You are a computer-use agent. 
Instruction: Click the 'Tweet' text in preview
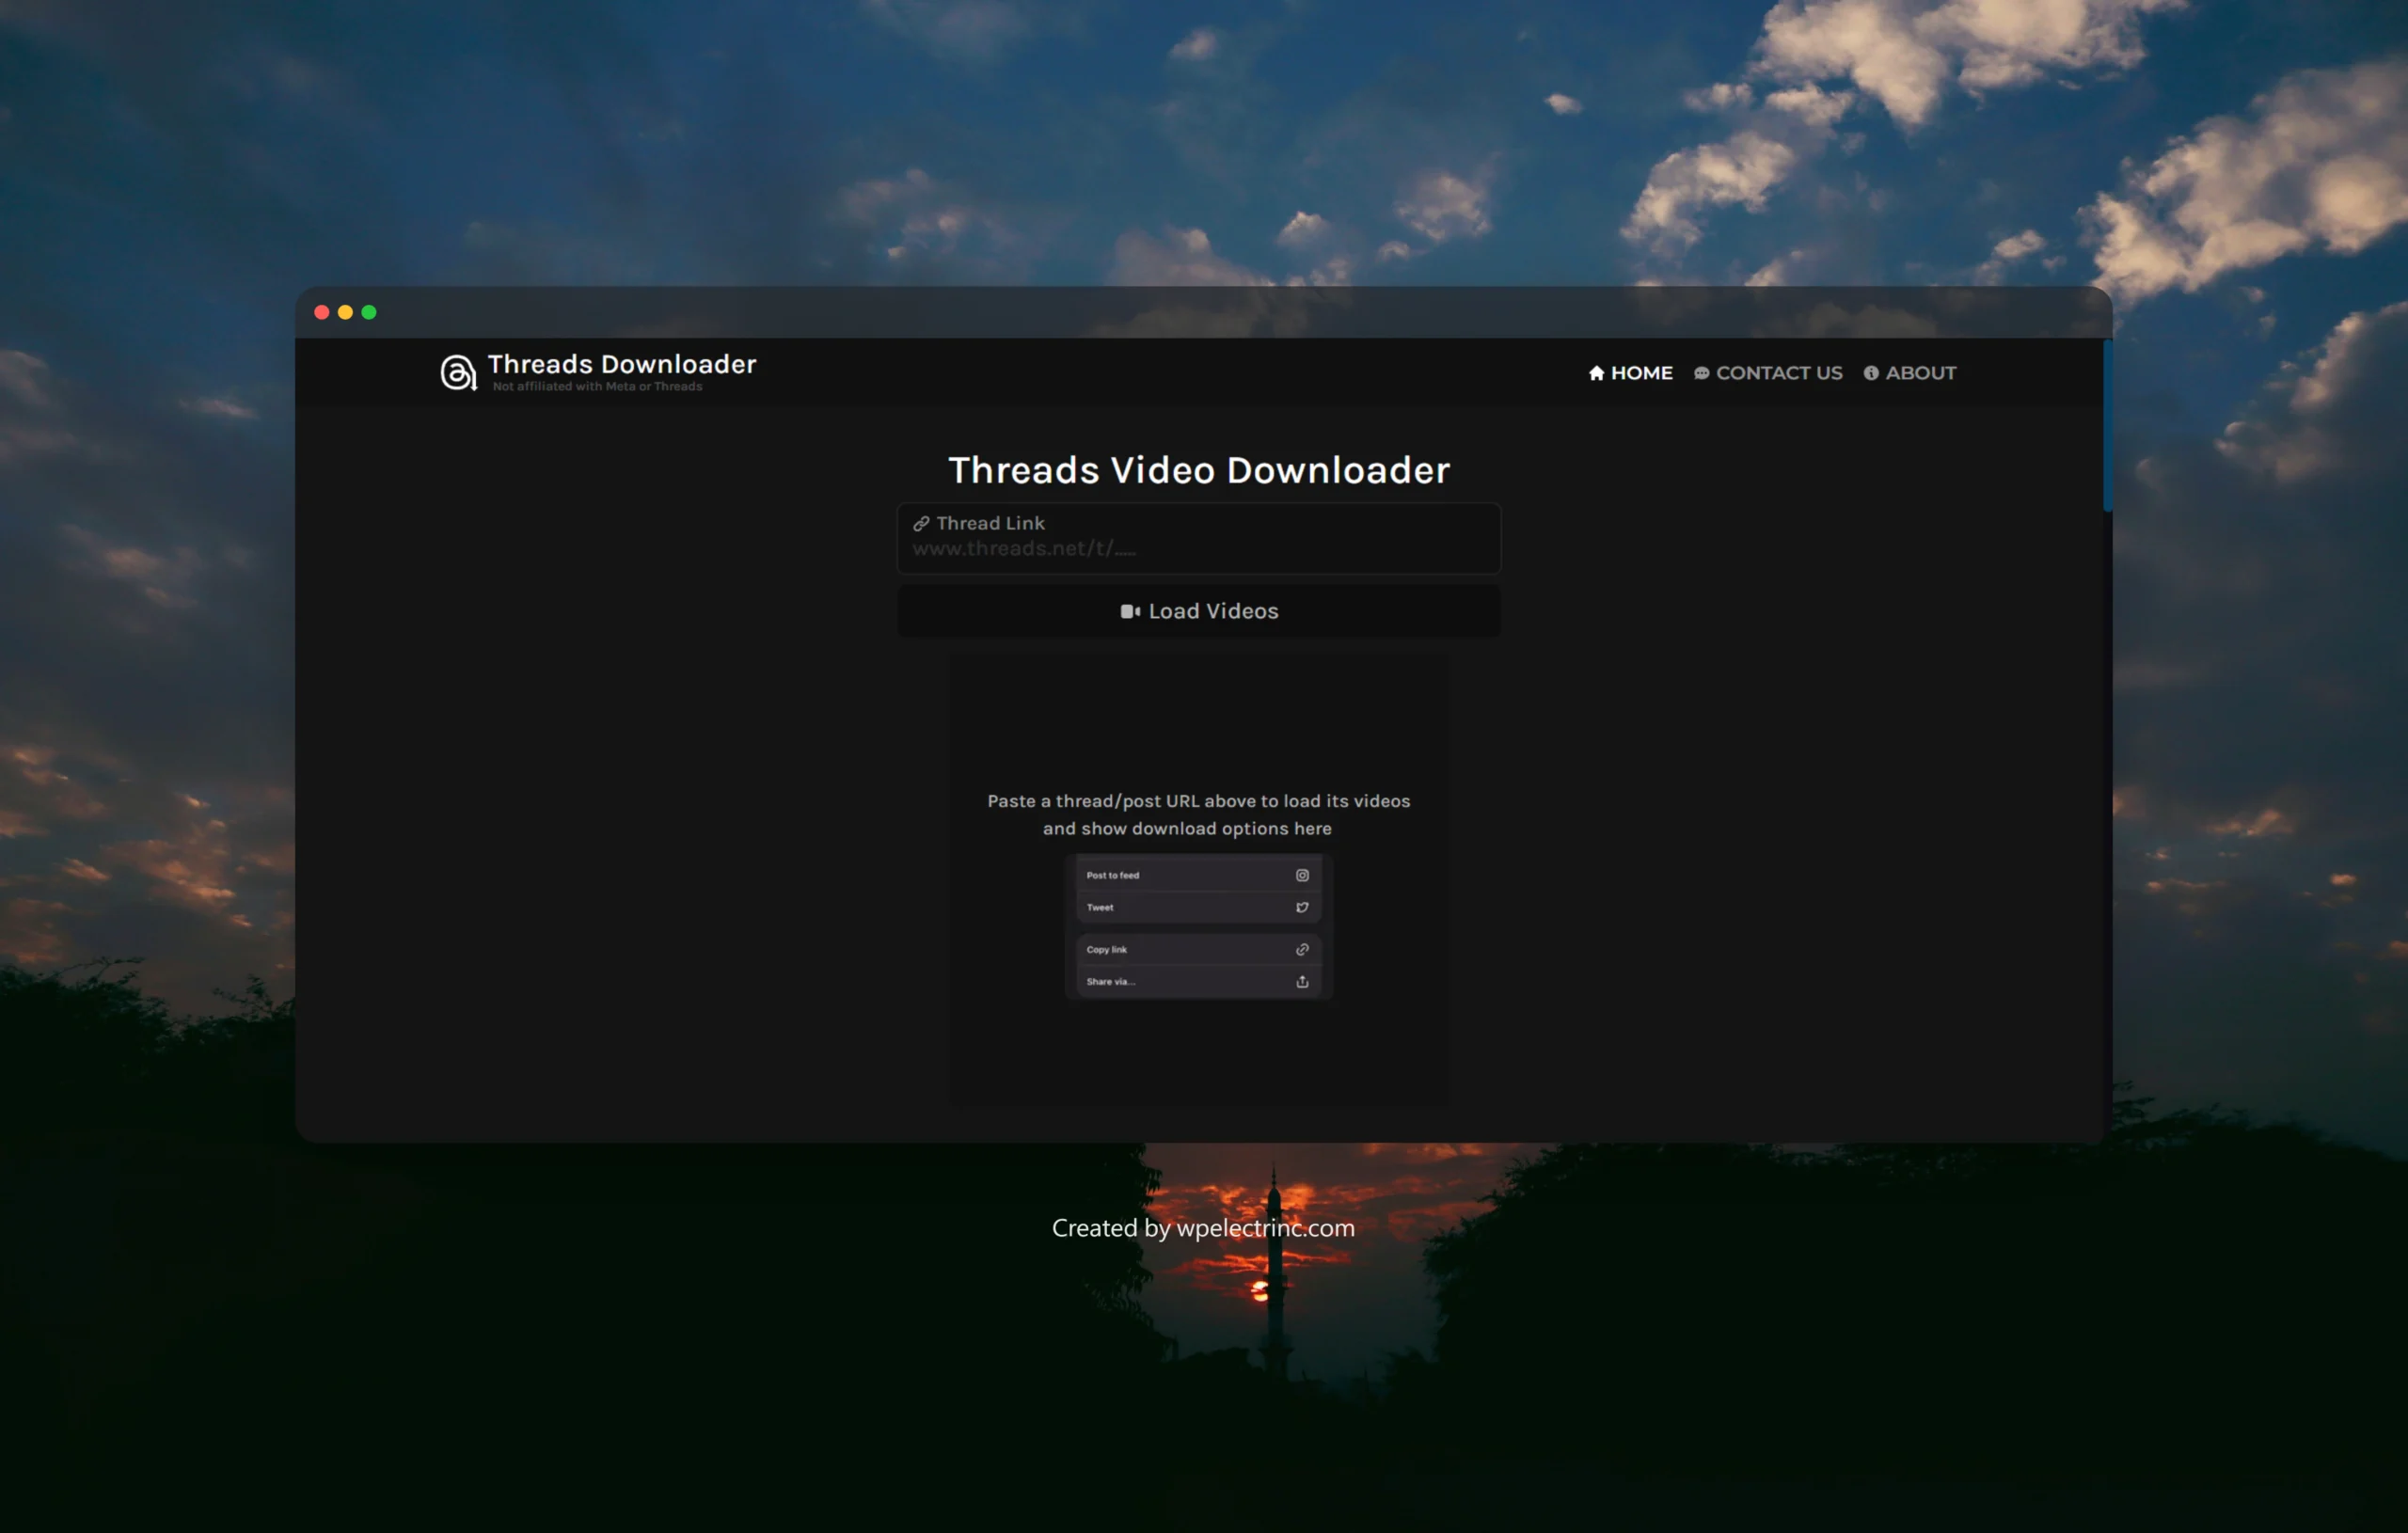[x=1100, y=907]
